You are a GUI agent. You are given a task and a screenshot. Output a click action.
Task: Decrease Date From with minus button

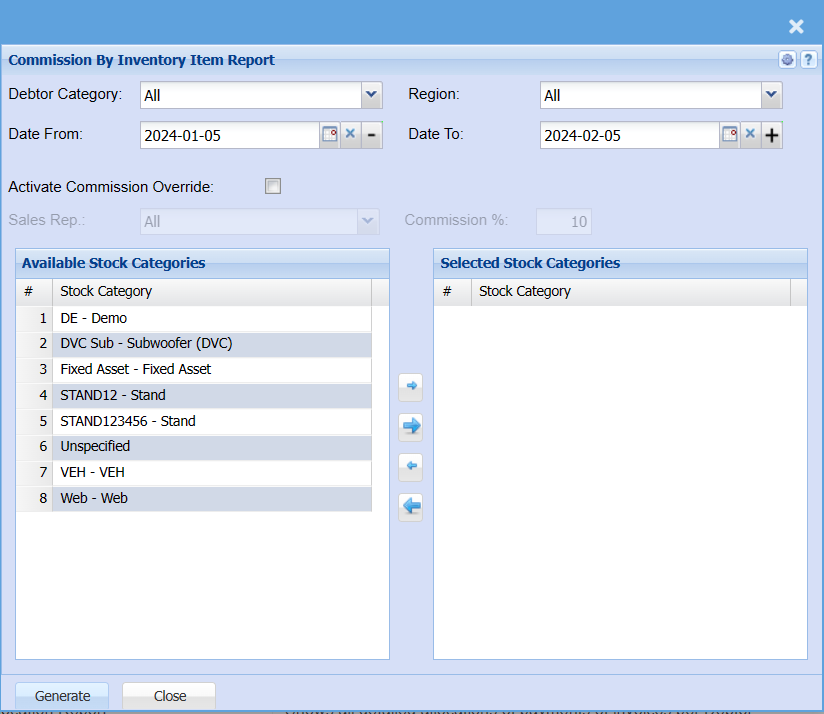tap(371, 135)
